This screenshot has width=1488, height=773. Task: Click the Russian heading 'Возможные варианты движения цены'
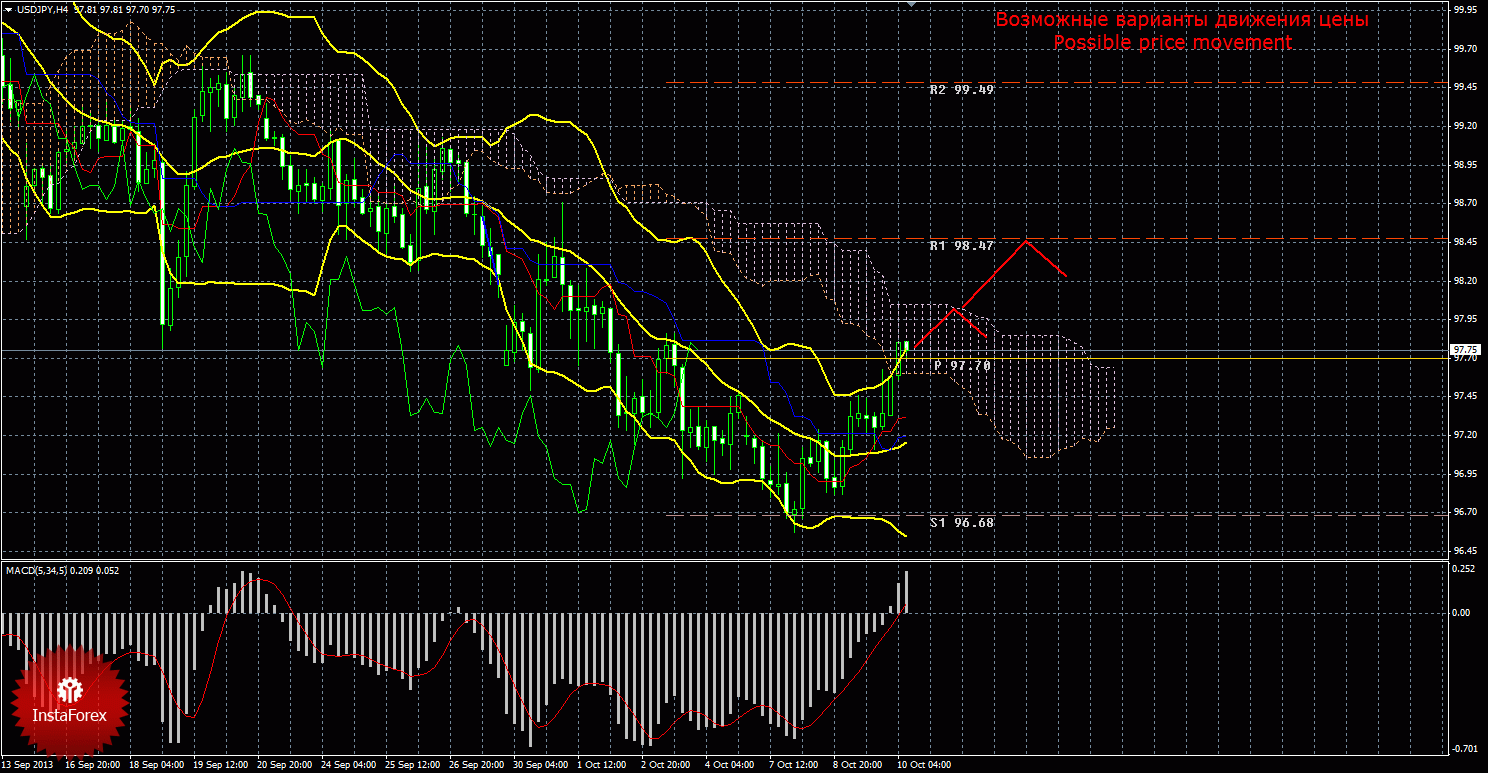pyautogui.click(x=1182, y=20)
